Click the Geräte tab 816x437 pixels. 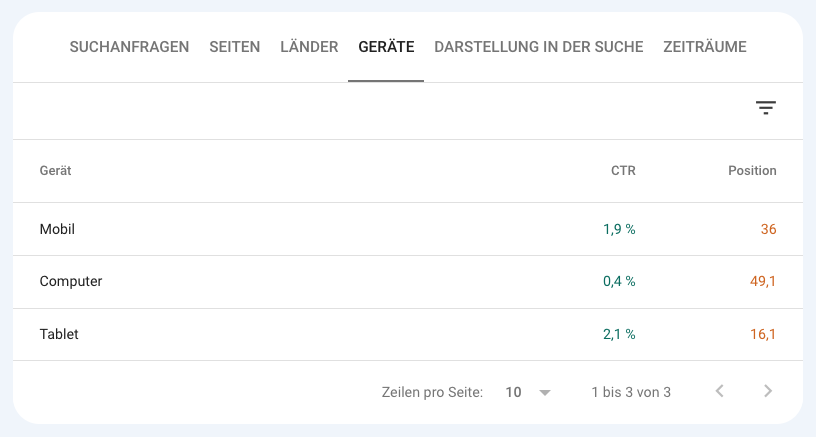(x=386, y=47)
